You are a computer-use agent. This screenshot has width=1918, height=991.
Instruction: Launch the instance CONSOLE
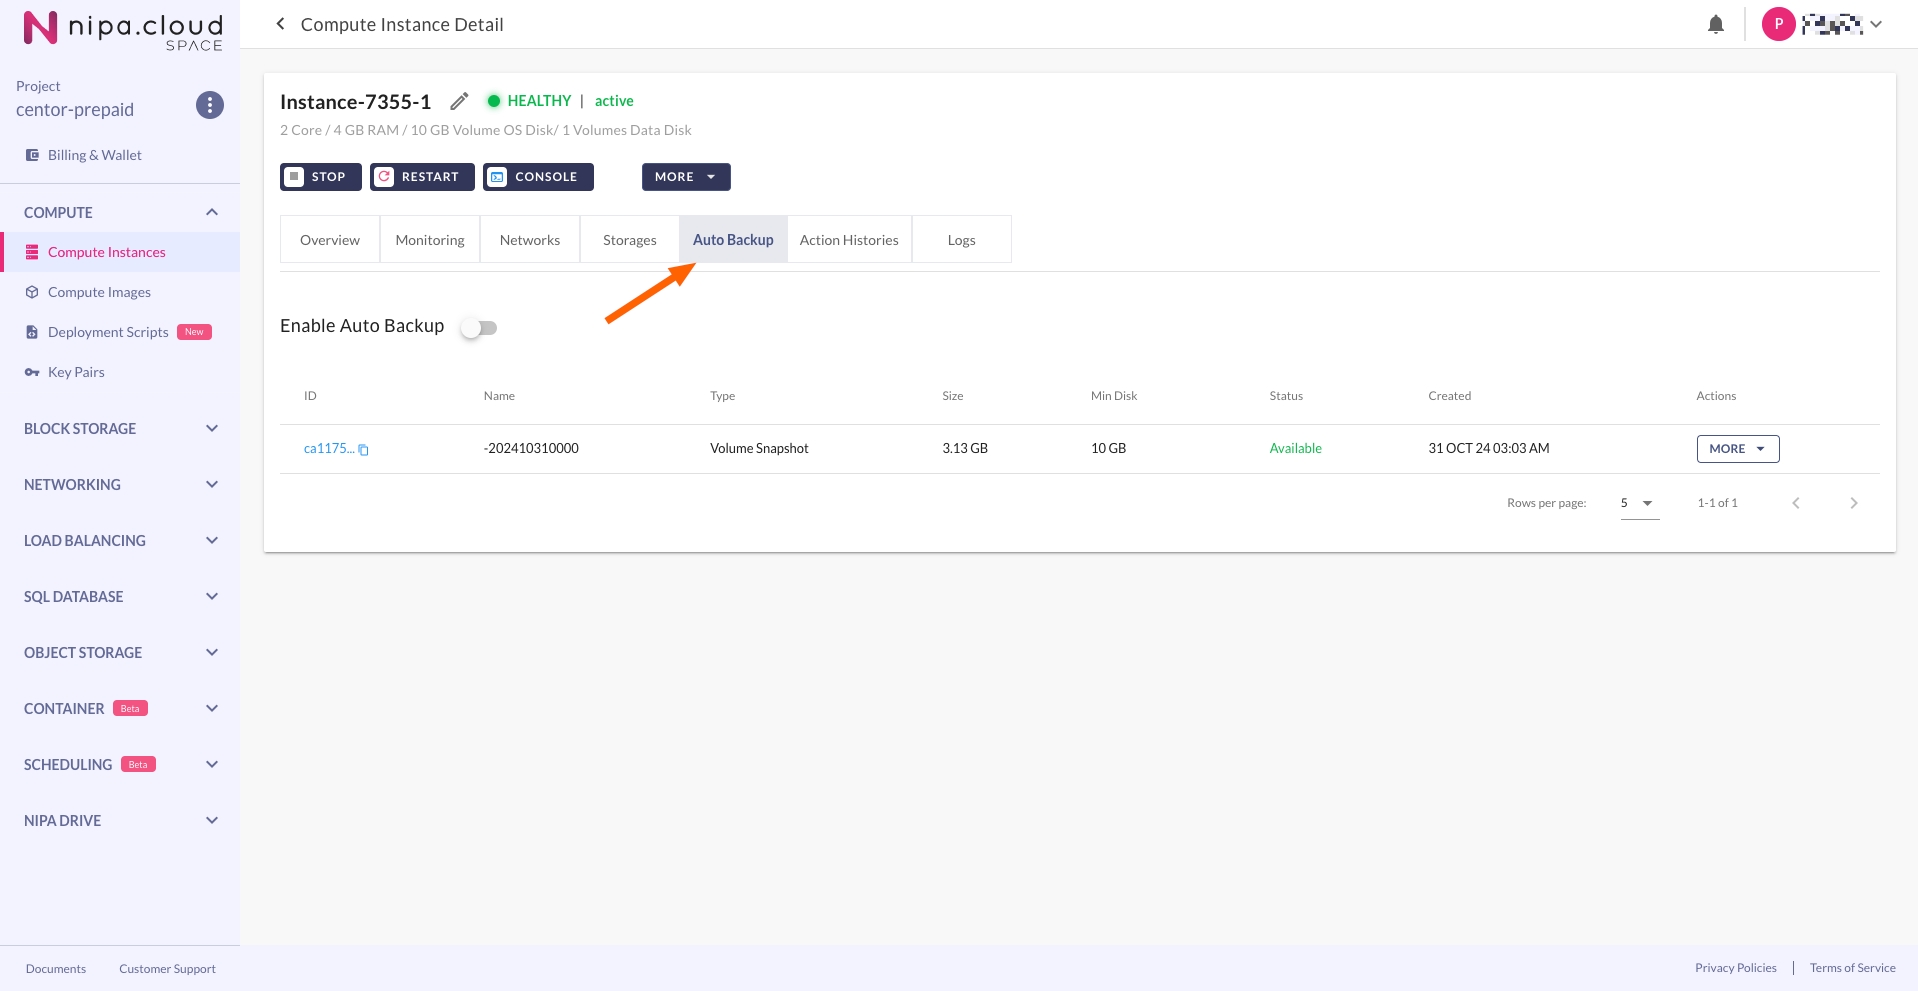538,177
